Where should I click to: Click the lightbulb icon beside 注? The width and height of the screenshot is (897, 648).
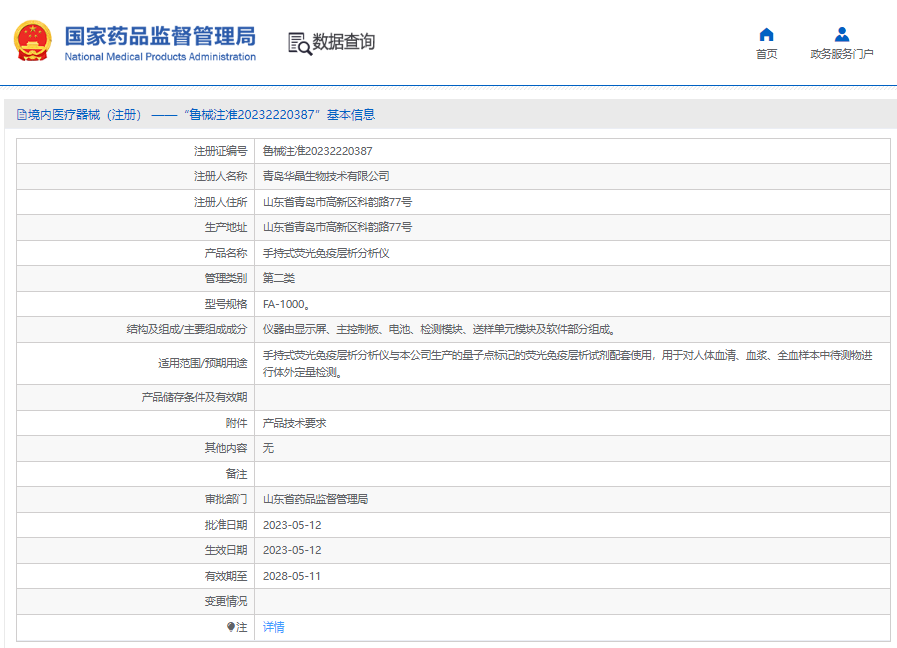click(x=231, y=627)
